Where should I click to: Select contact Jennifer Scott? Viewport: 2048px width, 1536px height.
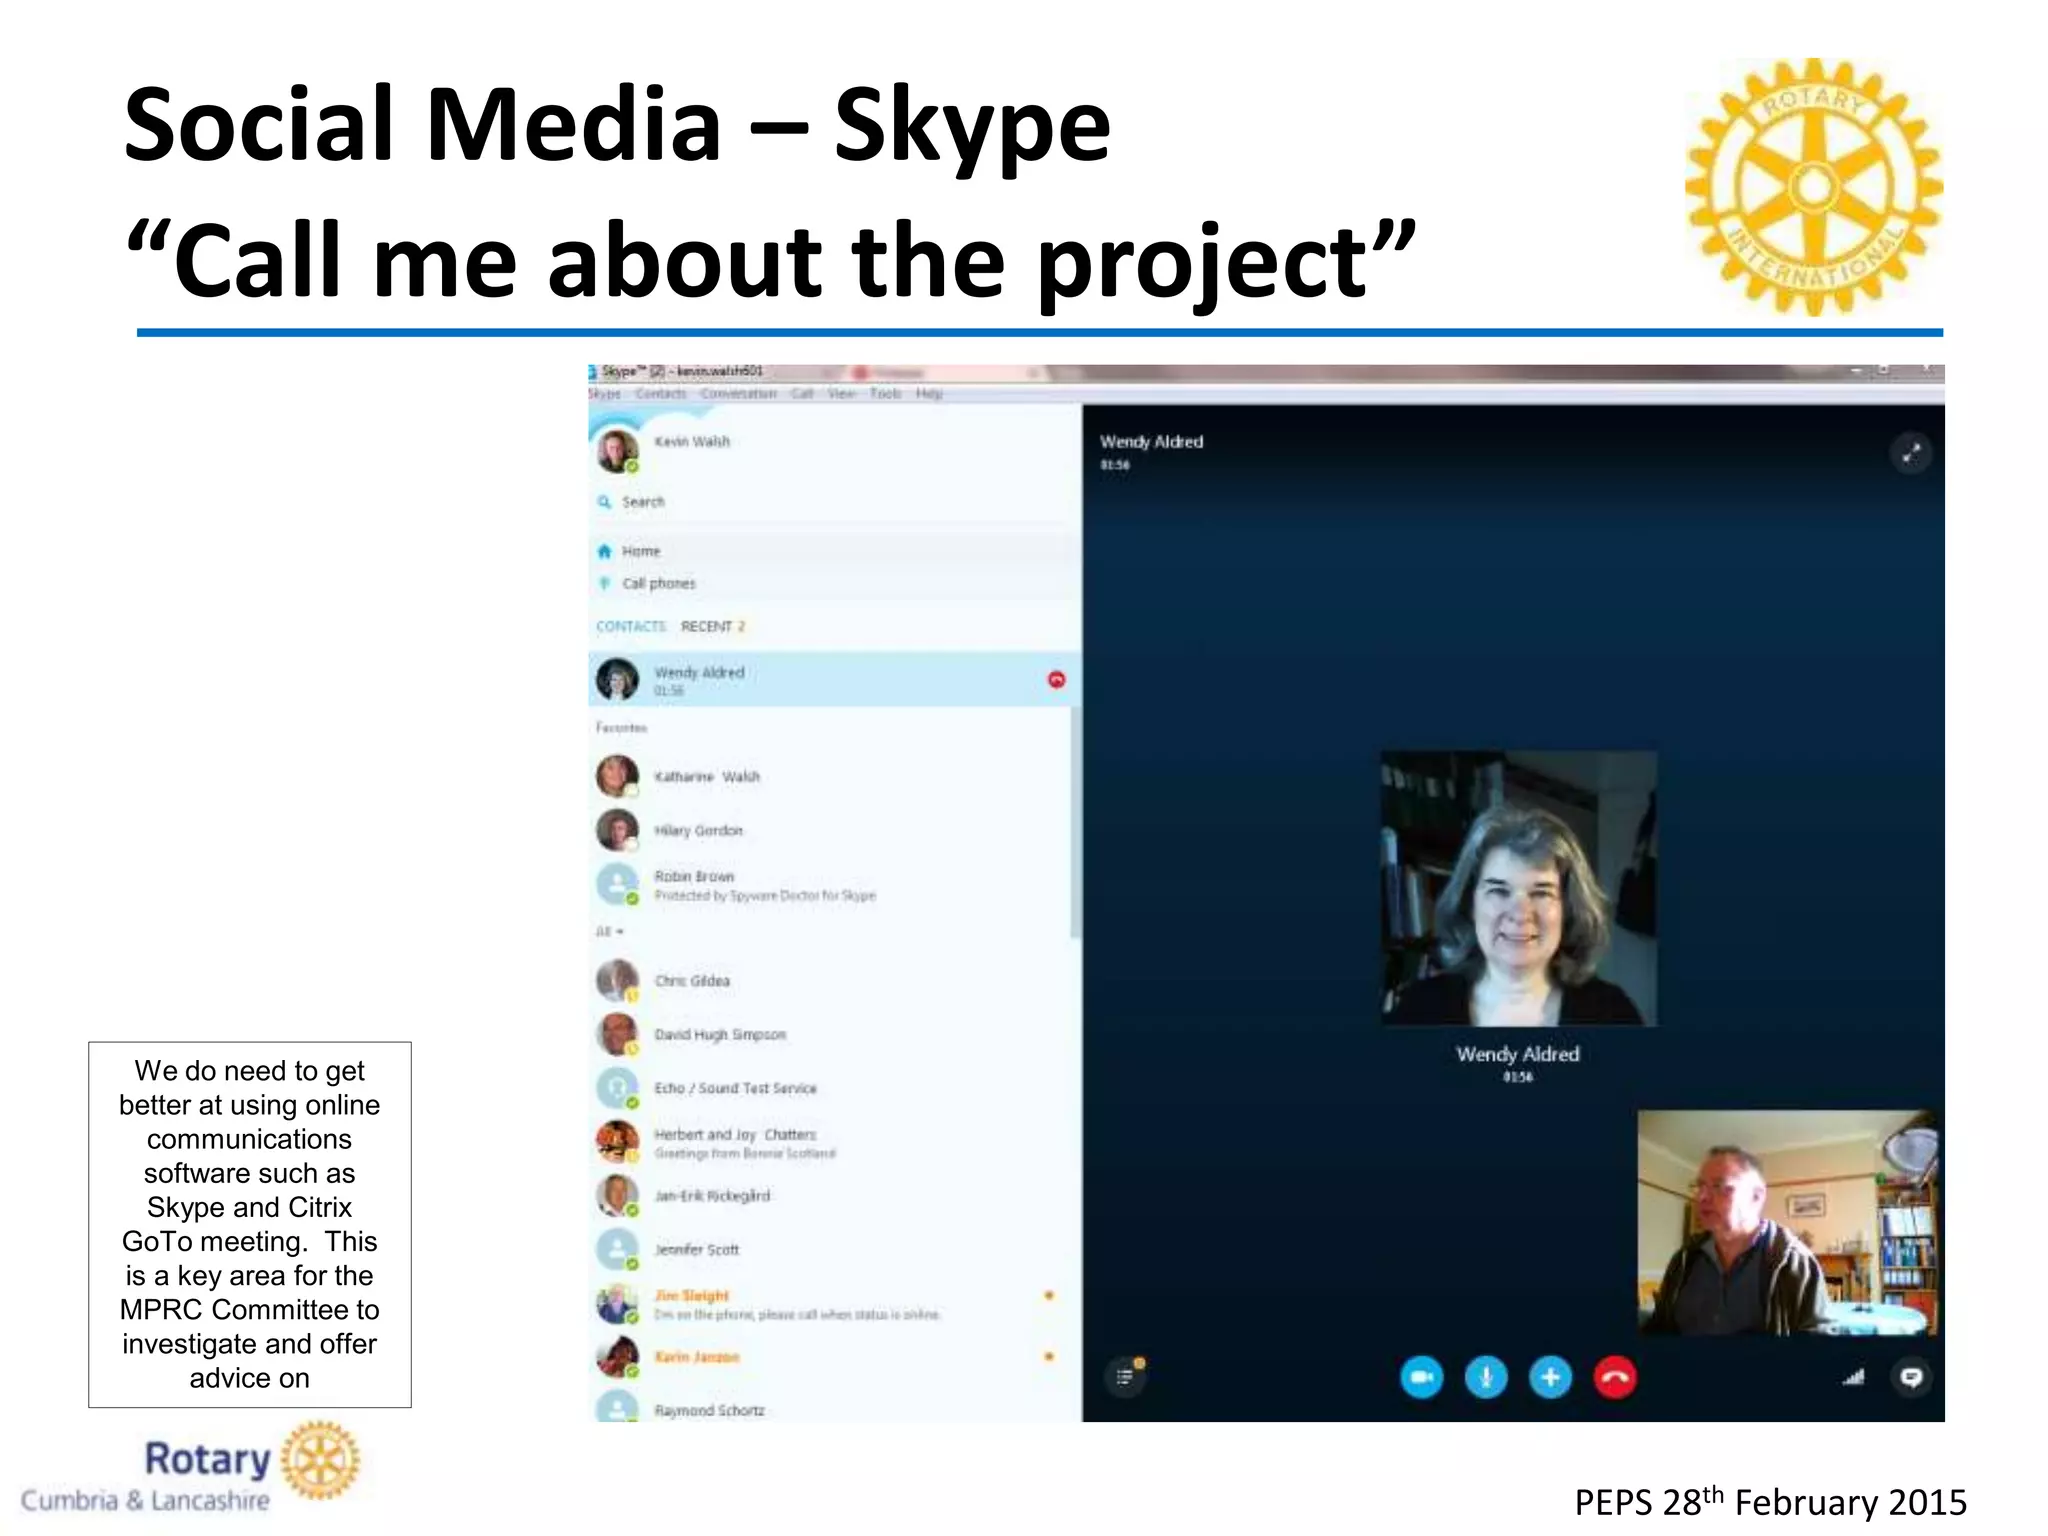tap(834, 1250)
